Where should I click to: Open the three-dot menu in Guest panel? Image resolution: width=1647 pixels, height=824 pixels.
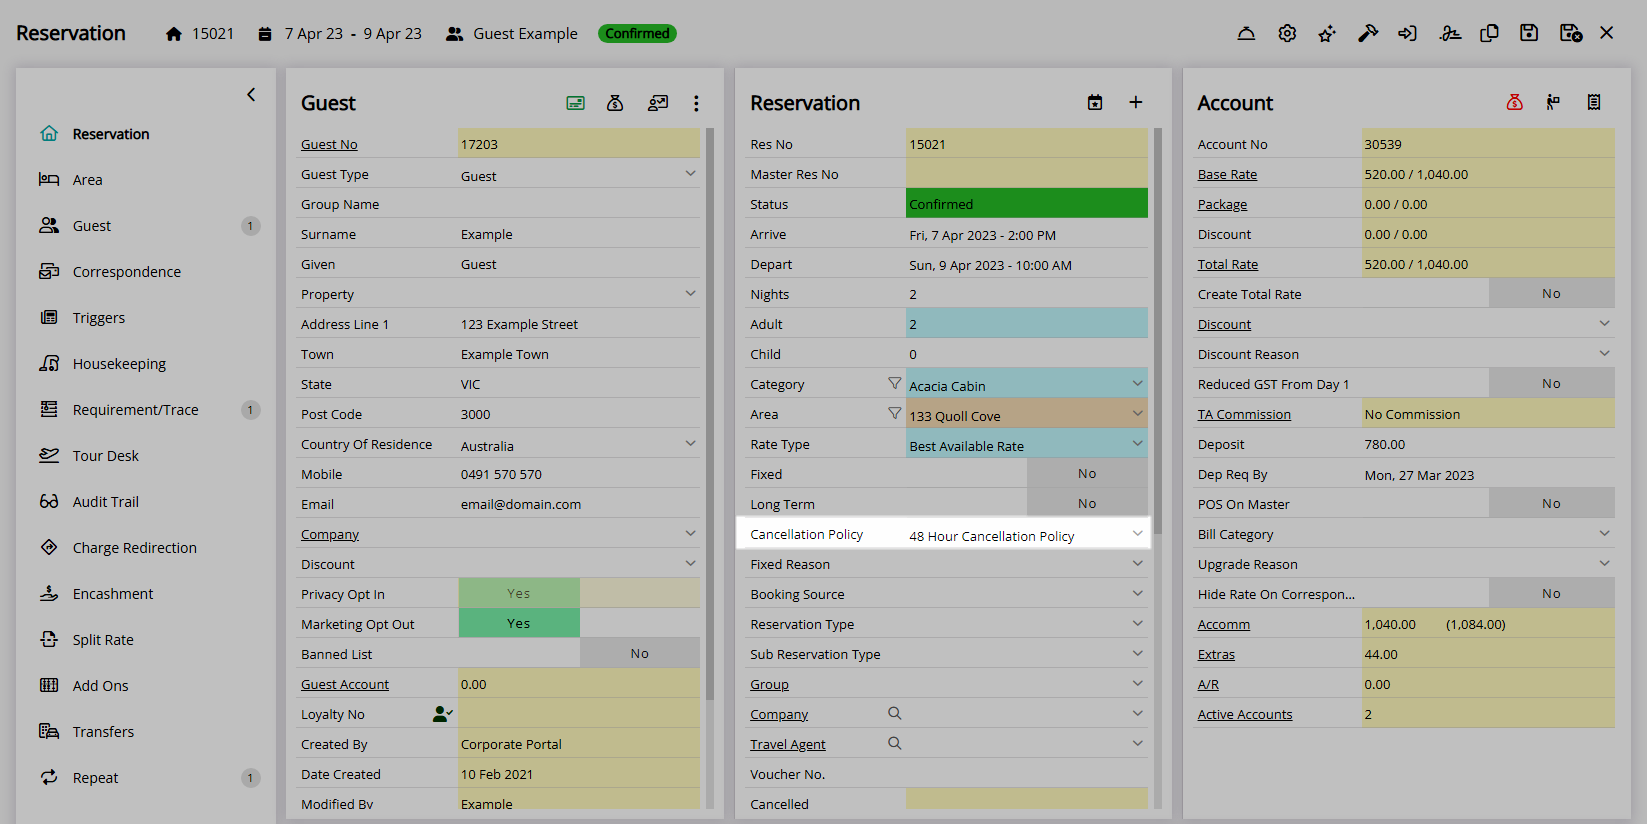[x=697, y=103]
